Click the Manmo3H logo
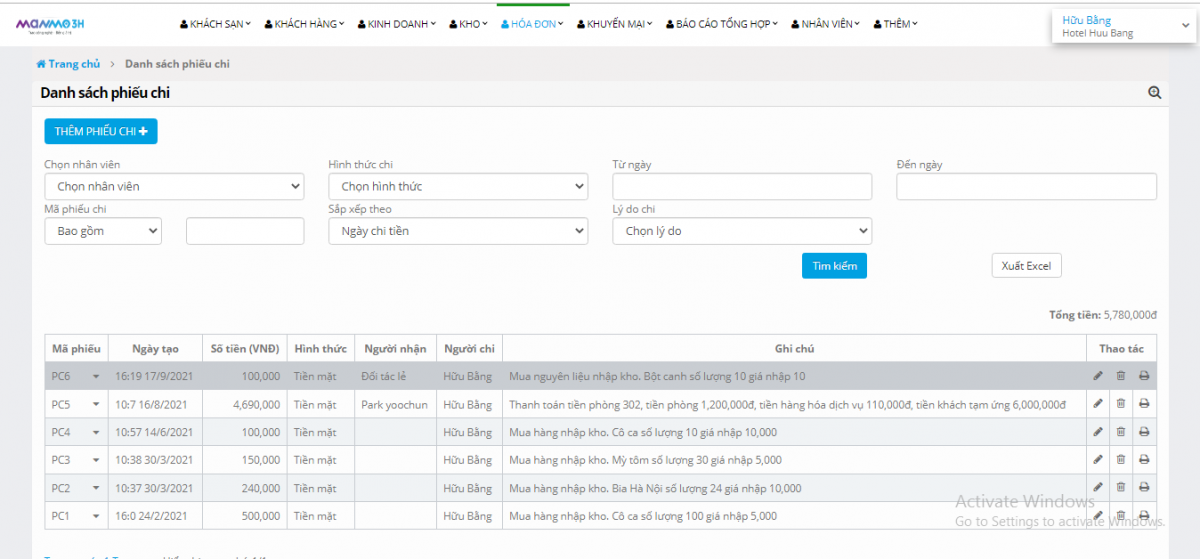 coord(50,24)
